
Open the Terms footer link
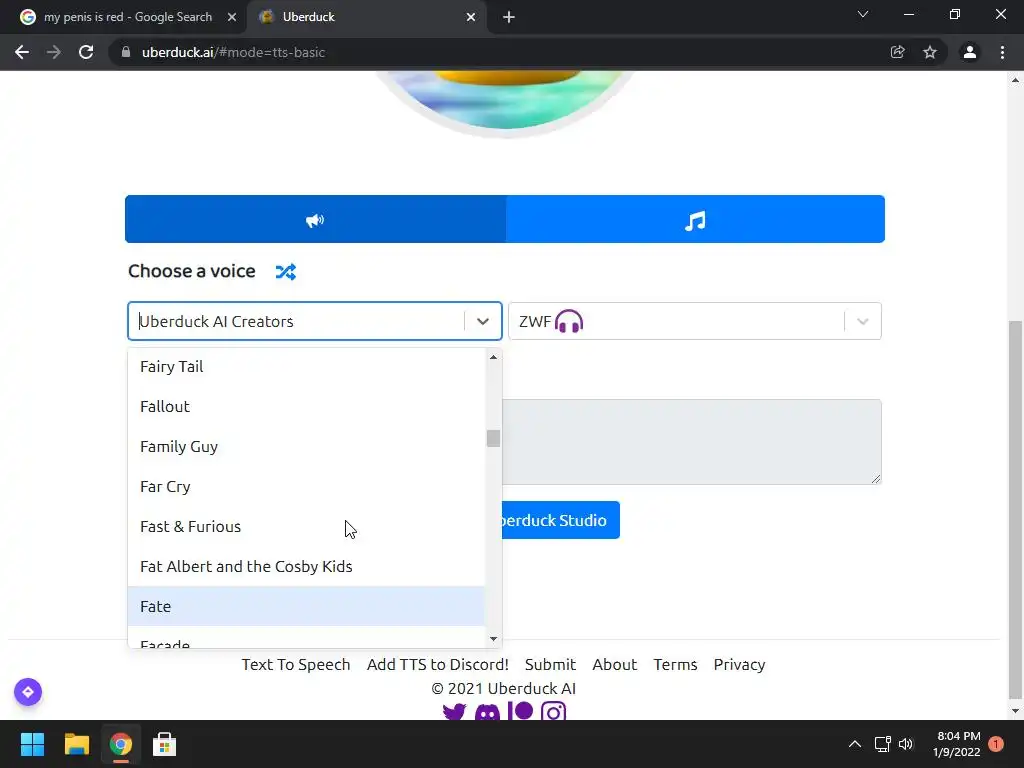pyautogui.click(x=675, y=664)
